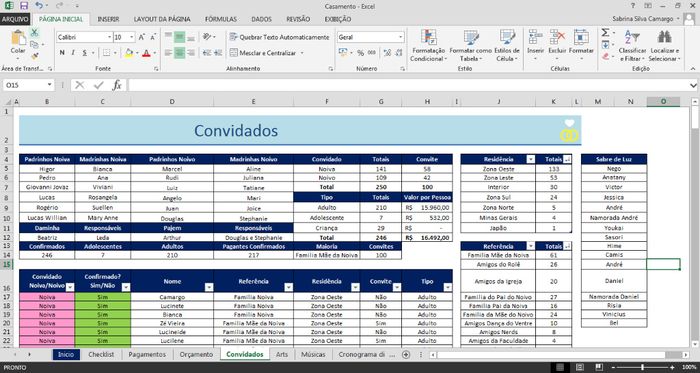Save the workbook with the floppy disk icon

[24, 6]
